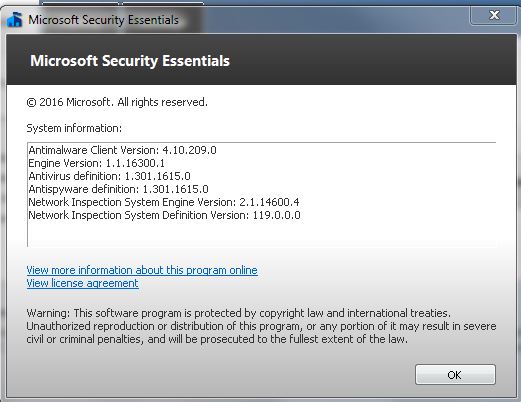Click the Microsoft Security Essentials castle icon
The image size is (521, 402).
pyautogui.click(x=15, y=20)
